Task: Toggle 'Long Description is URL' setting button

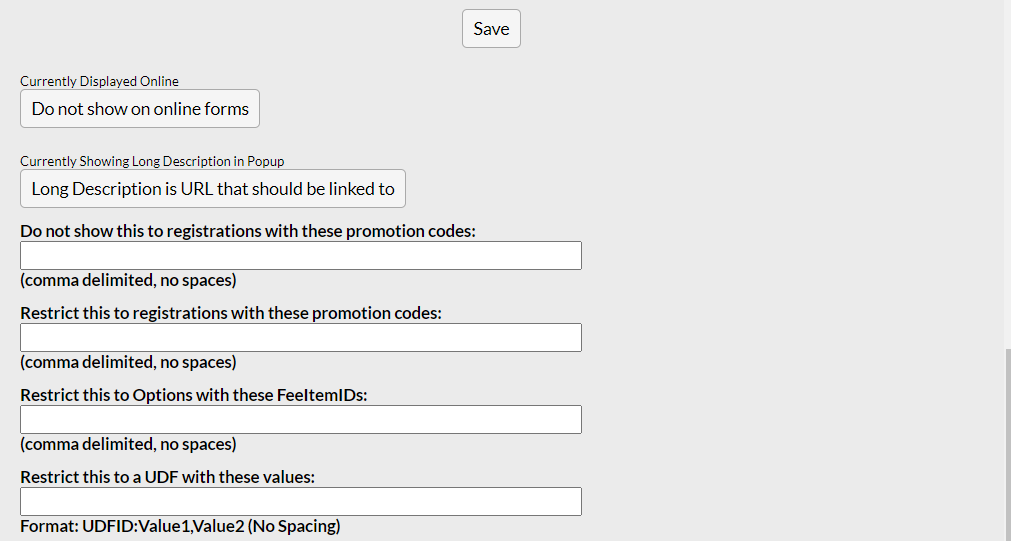Action: [x=213, y=189]
